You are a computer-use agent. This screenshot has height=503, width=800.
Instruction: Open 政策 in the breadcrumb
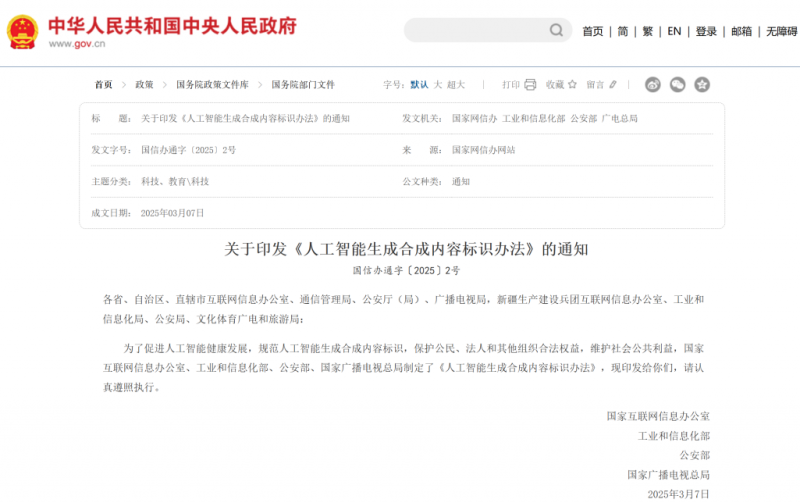tap(145, 85)
